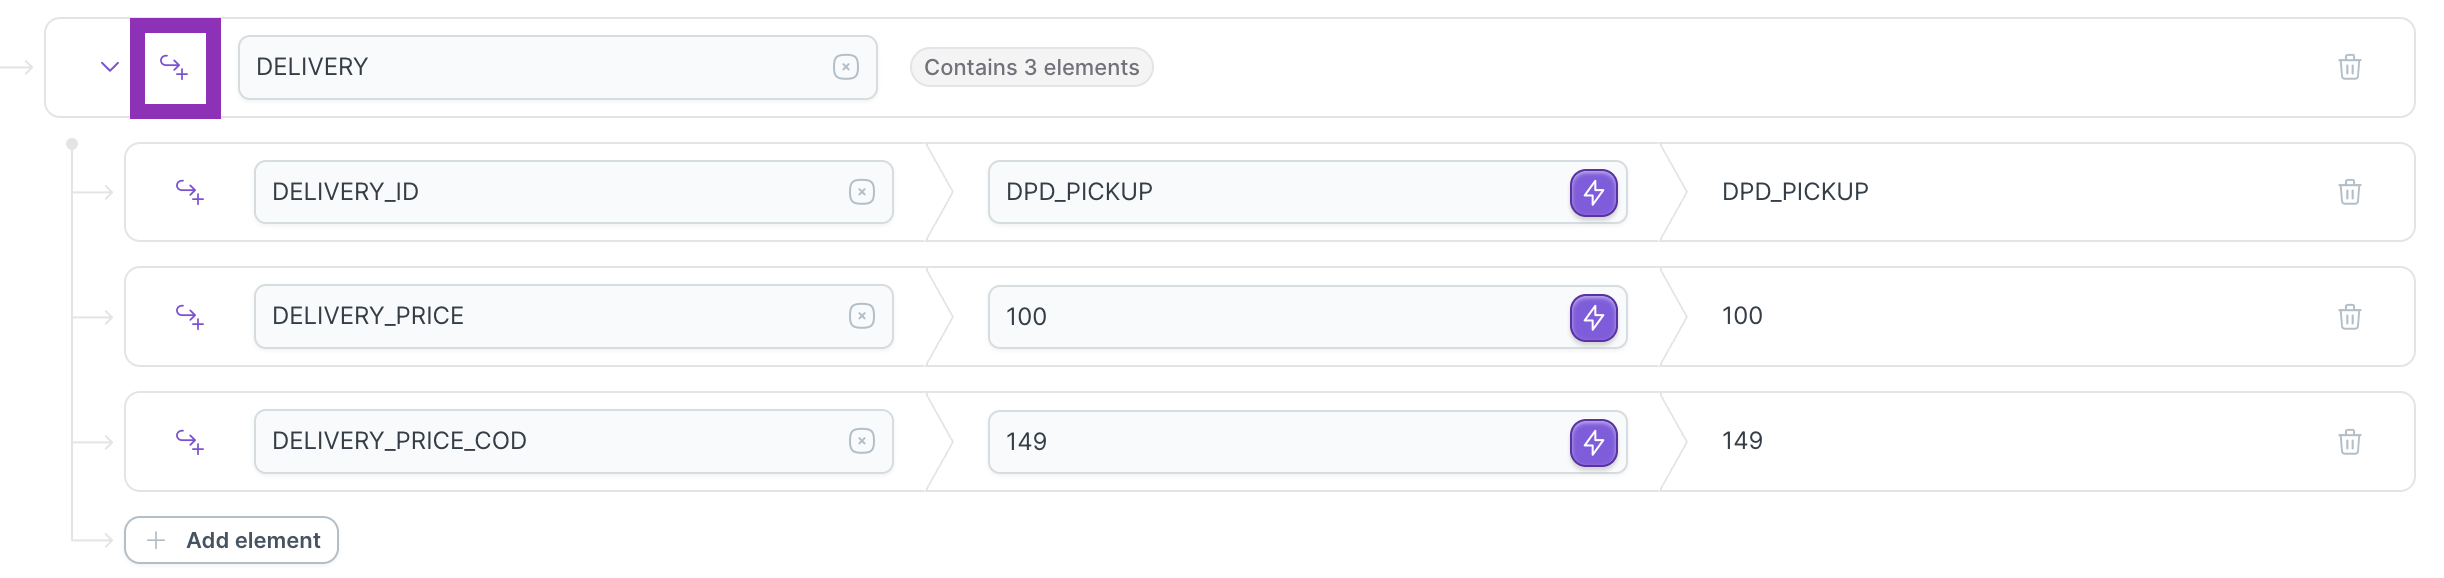This screenshot has width=2444, height=578.
Task: Click the add-nested-element icon beside DELIVERY
Action: click(x=175, y=68)
